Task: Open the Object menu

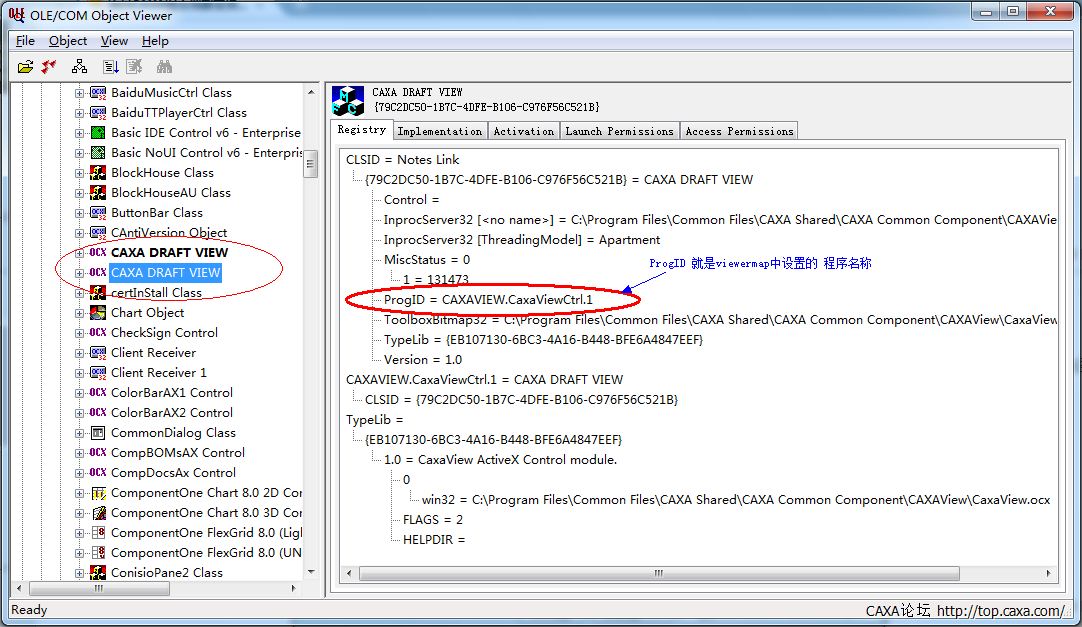Action: 68,41
